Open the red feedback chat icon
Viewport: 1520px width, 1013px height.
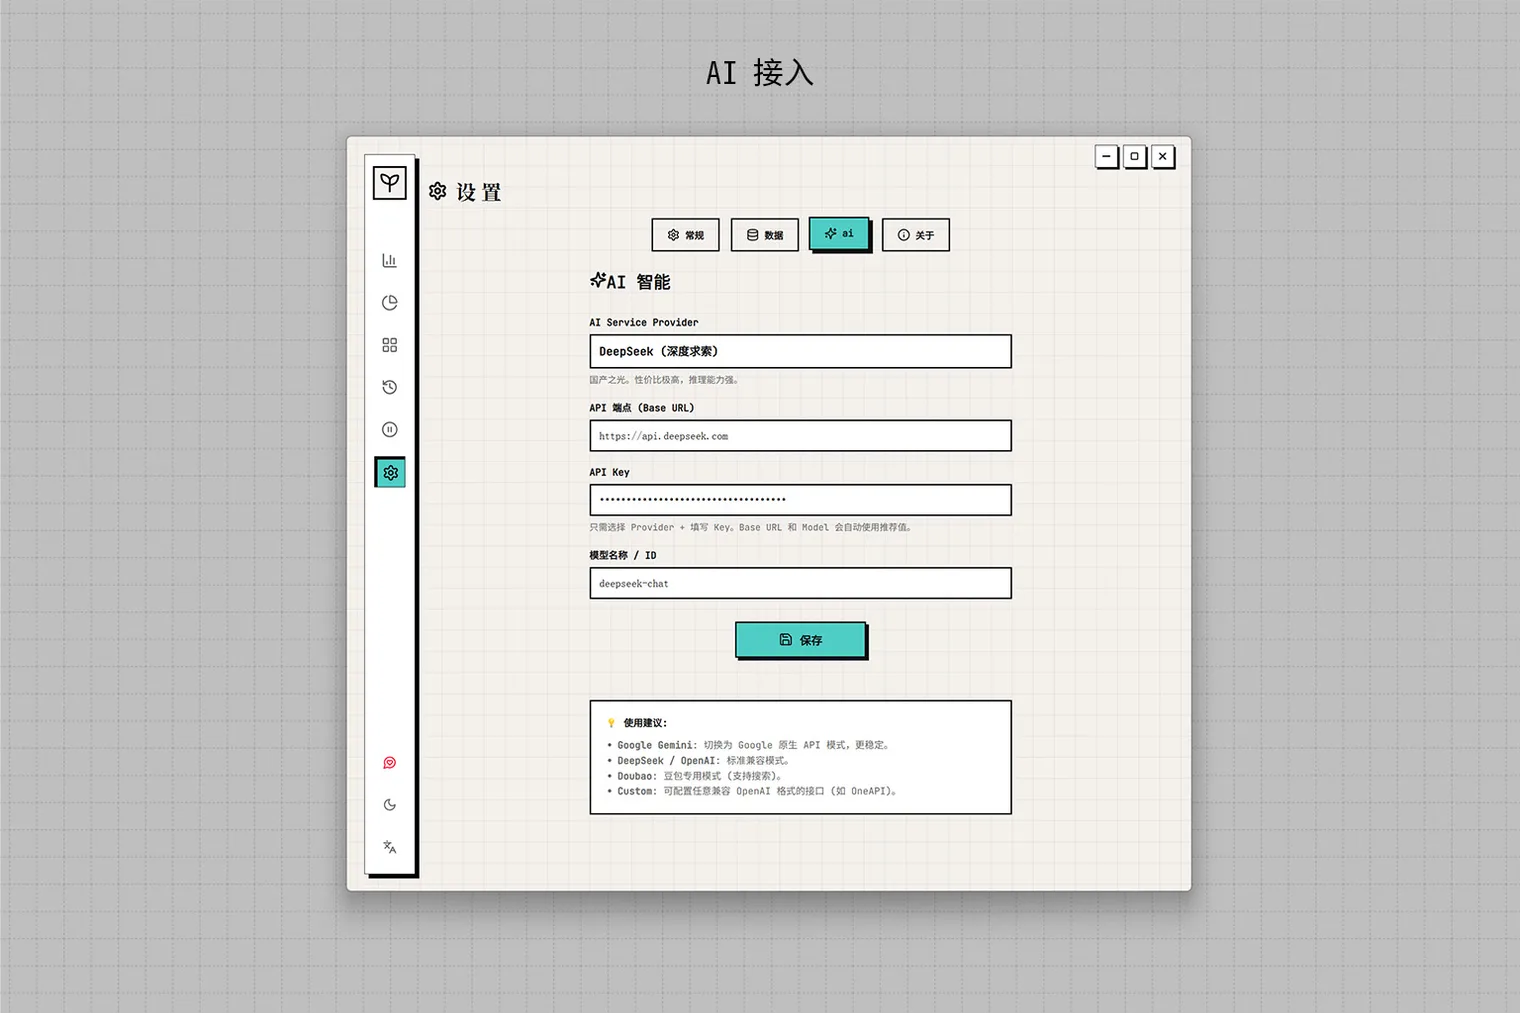tap(390, 763)
